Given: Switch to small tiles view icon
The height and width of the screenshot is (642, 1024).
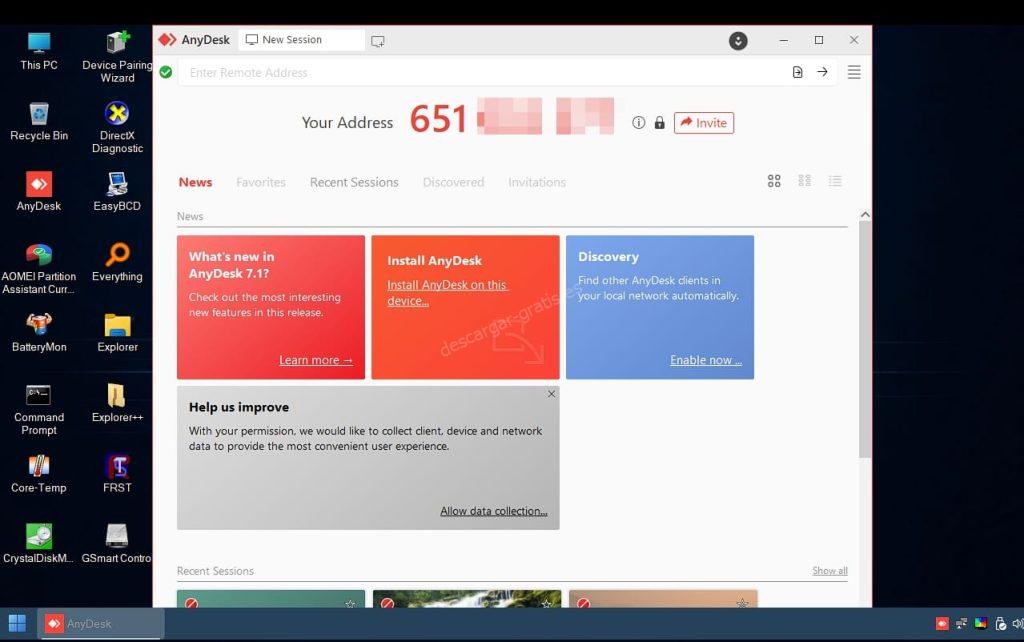Looking at the screenshot, I should [805, 181].
